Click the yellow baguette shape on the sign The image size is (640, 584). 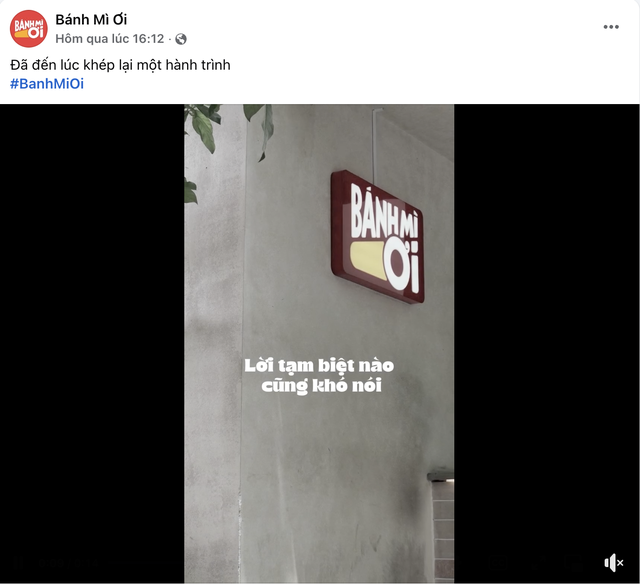[x=368, y=261]
